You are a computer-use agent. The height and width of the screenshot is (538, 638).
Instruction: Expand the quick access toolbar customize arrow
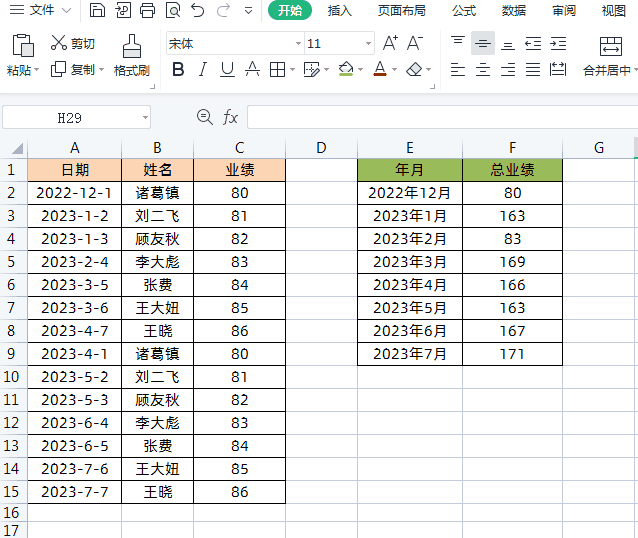pyautogui.click(x=249, y=11)
